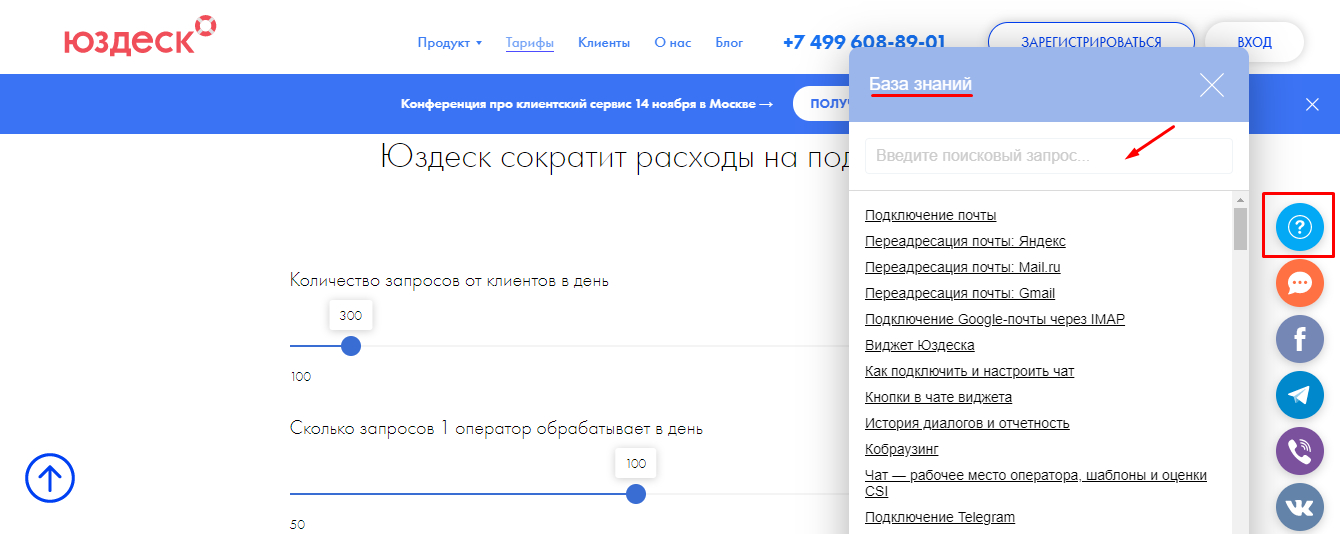Open article Подключение Telegram

[940, 517]
